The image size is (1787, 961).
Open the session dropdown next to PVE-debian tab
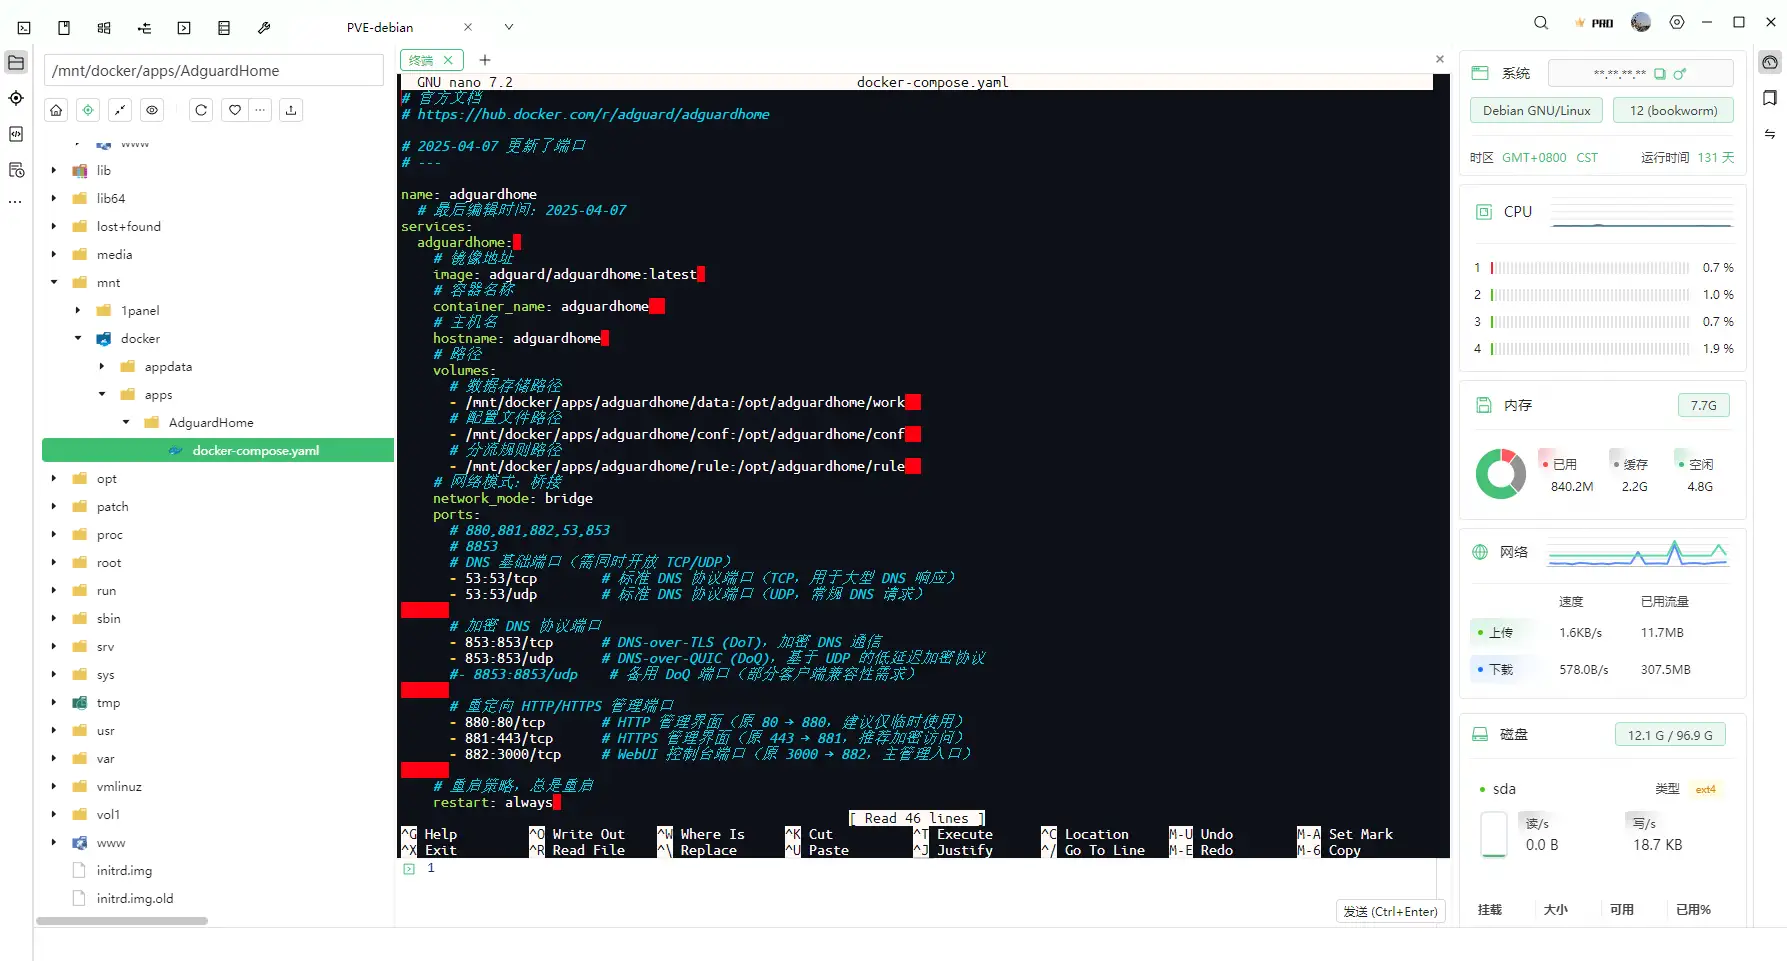coord(509,27)
